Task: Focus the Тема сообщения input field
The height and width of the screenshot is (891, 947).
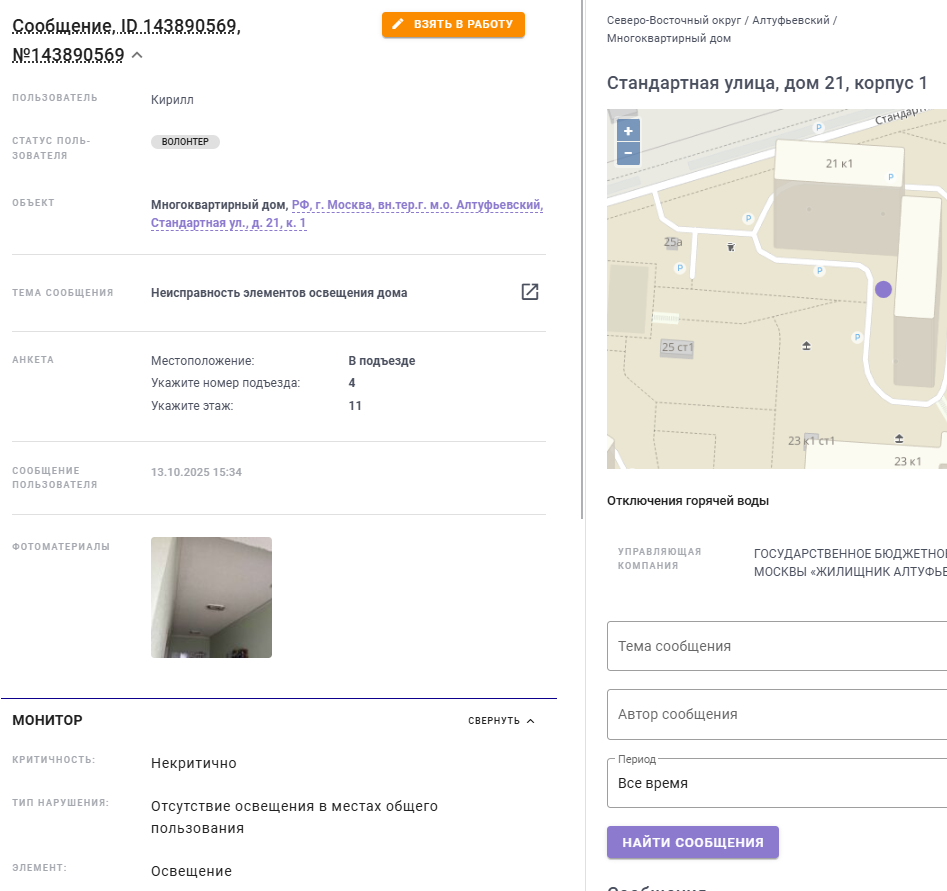Action: pyautogui.click(x=776, y=646)
